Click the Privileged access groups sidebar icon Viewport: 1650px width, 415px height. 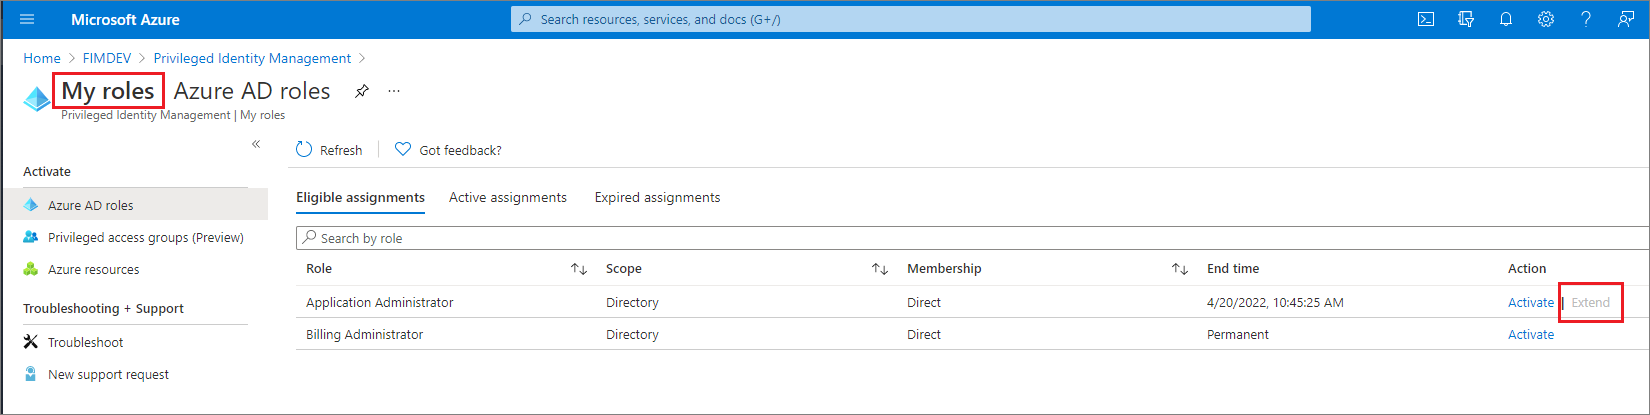coord(31,237)
